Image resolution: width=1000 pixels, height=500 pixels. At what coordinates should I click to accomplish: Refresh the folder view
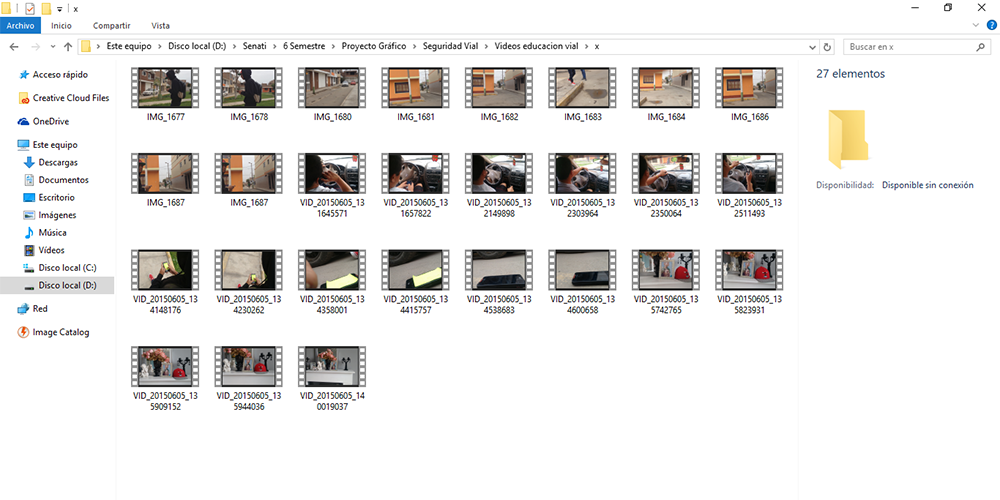click(x=828, y=47)
